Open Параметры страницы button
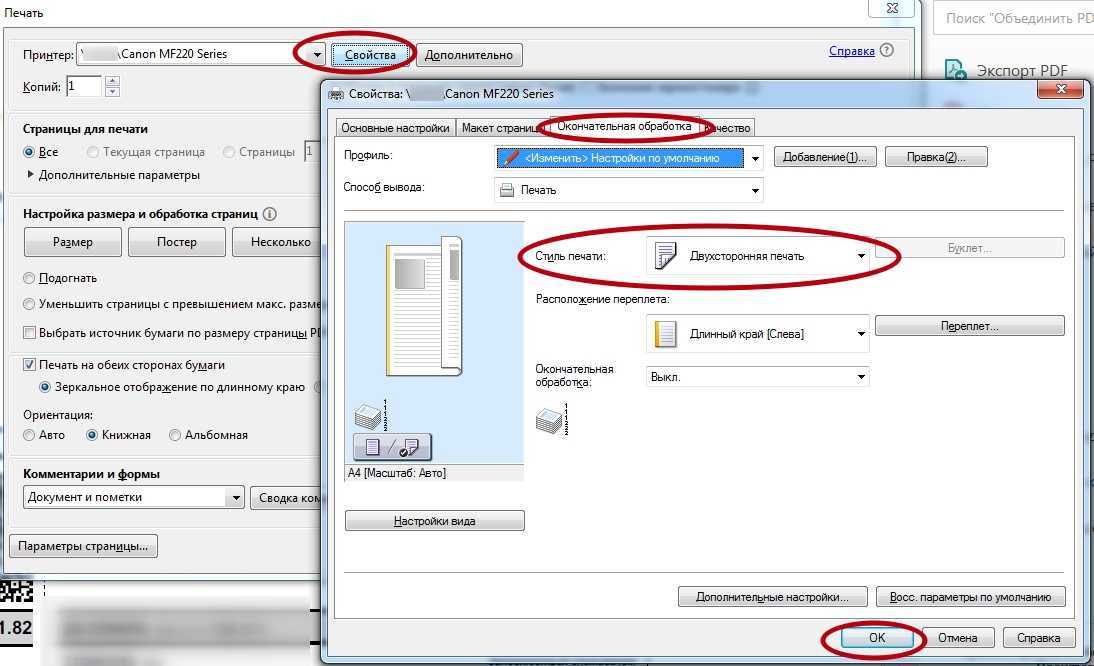The width and height of the screenshot is (1094, 666). [x=83, y=546]
